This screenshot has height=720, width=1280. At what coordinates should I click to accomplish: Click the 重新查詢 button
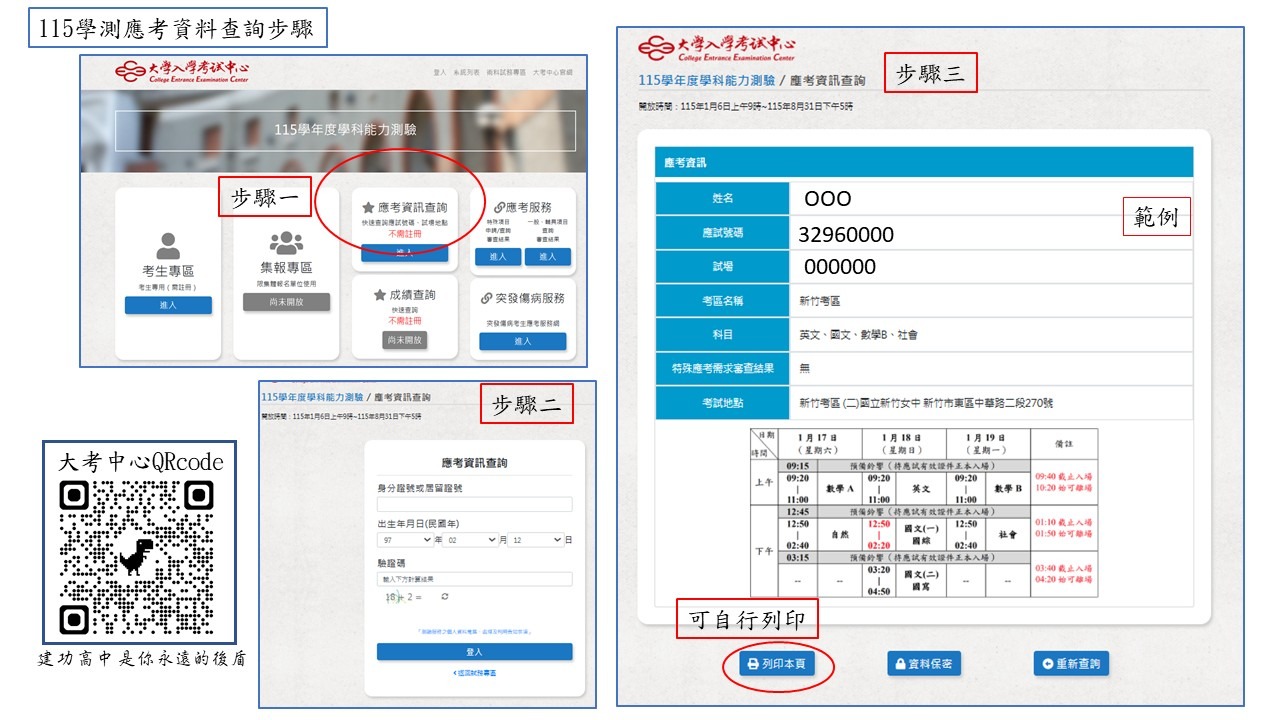coord(1071,663)
